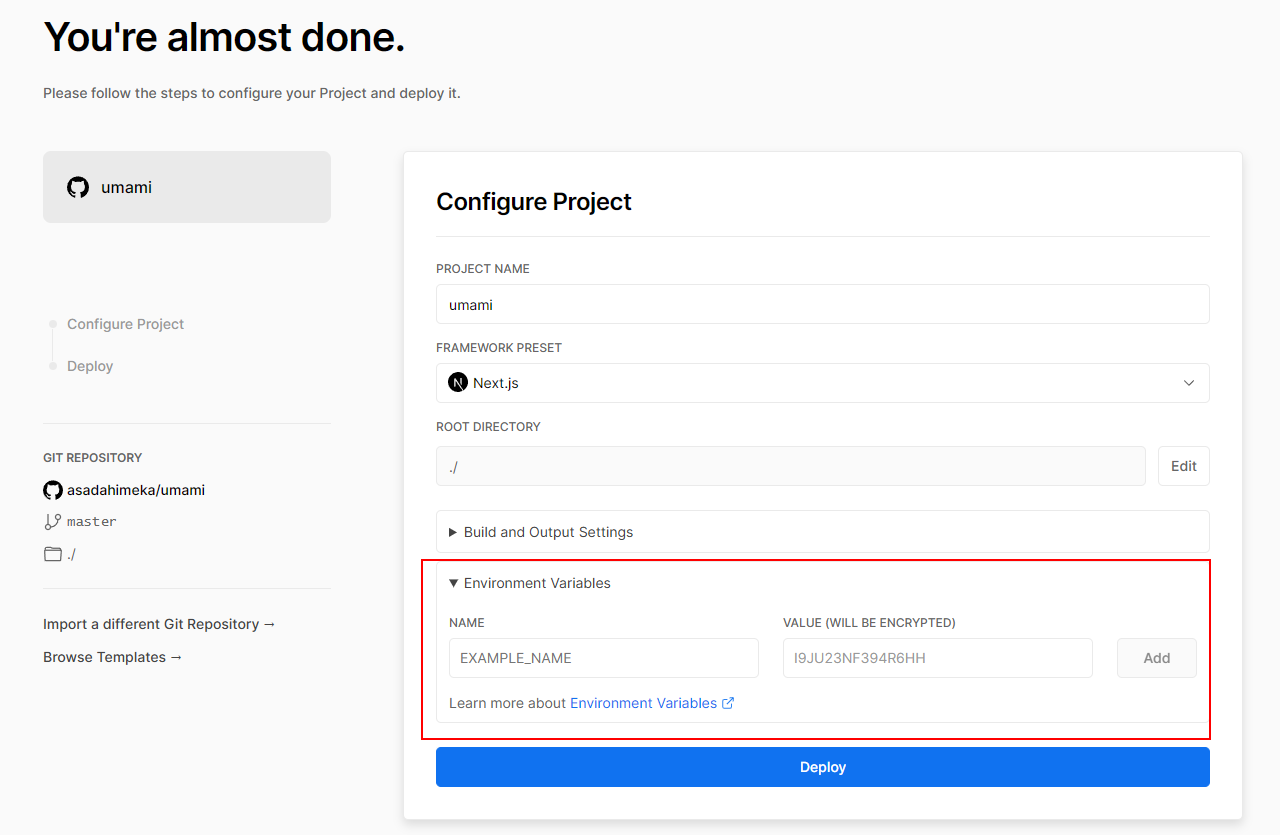Click the asadahimeka/umami repository name

pyautogui.click(x=136, y=490)
